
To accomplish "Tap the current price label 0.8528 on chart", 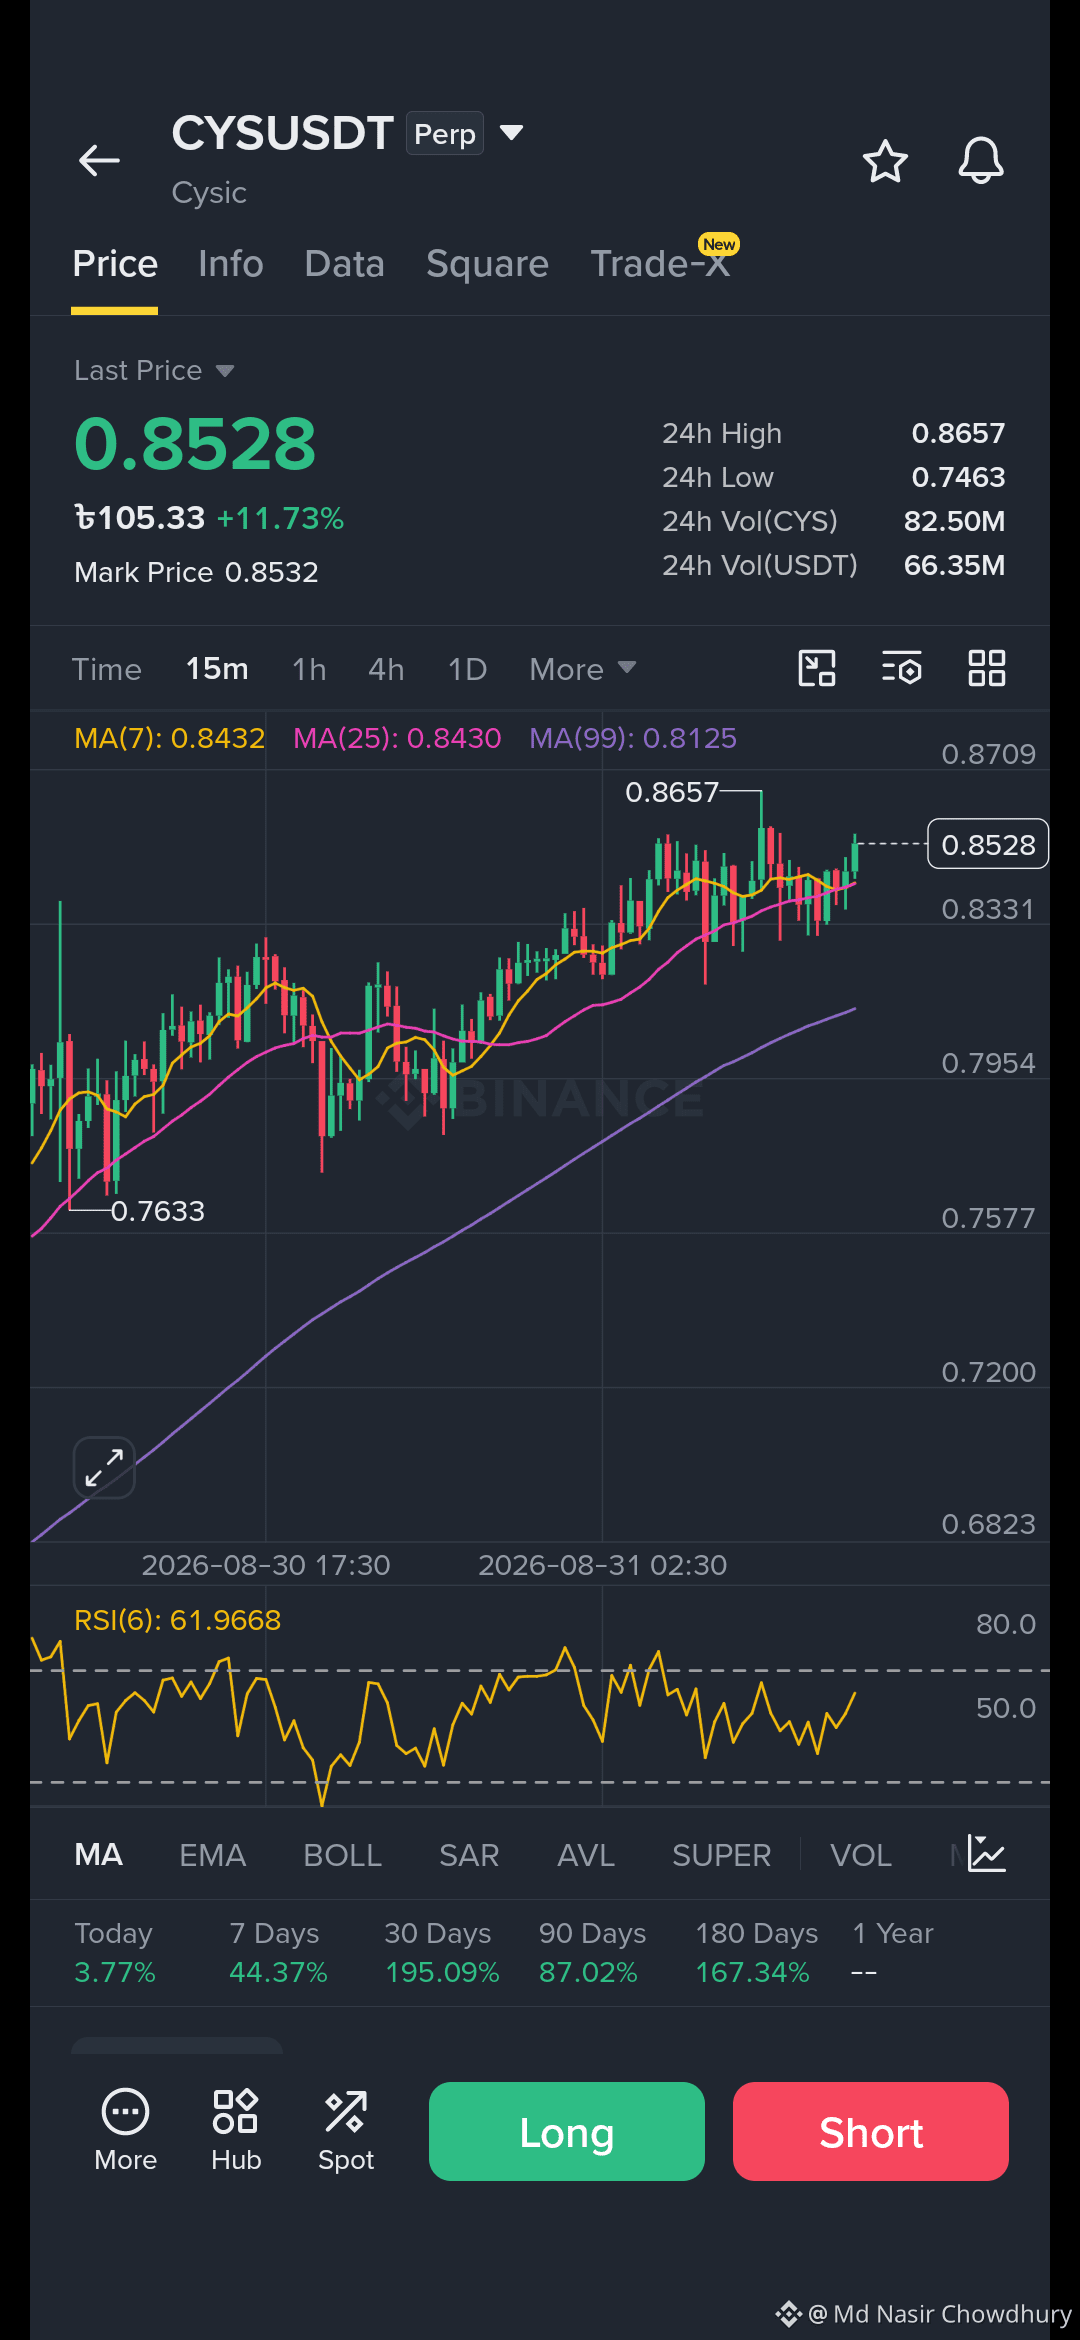I will point(988,844).
